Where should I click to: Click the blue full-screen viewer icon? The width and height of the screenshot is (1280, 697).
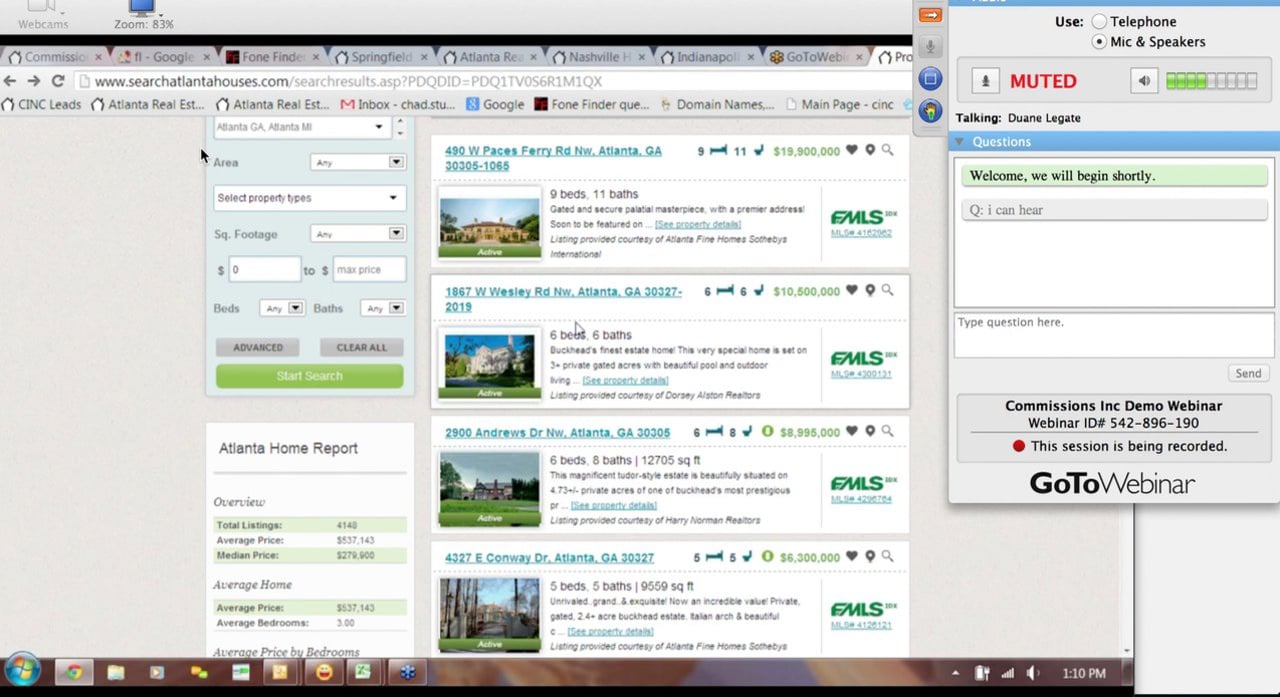click(930, 78)
